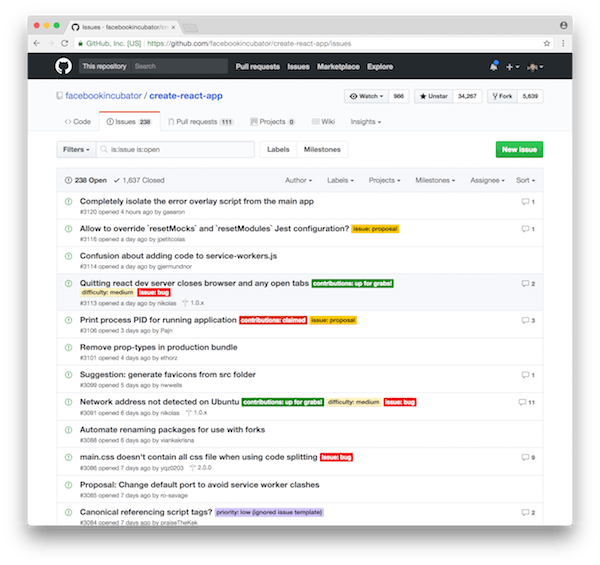Open comments on the Network address issue
600x565 pixels.
tap(527, 402)
